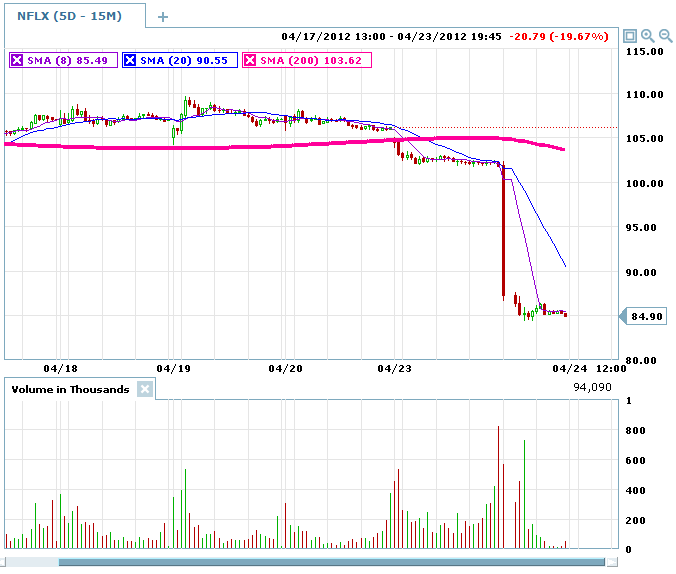Select the 84.90 current price marker
676x574 pixels.
pos(643,317)
